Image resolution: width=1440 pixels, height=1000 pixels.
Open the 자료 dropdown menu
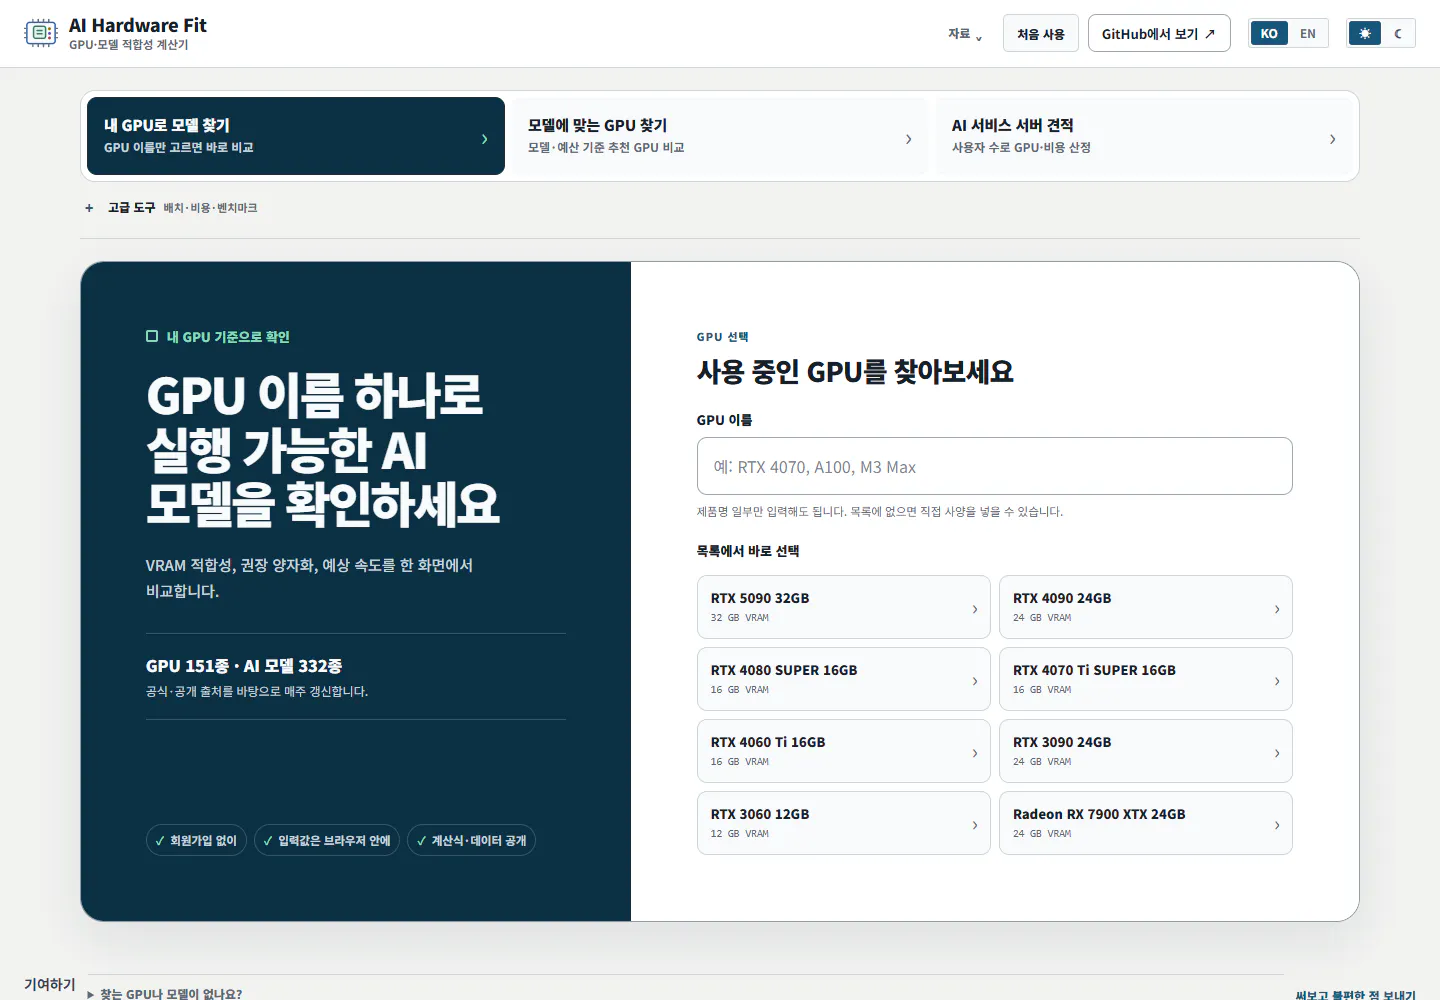coord(965,34)
